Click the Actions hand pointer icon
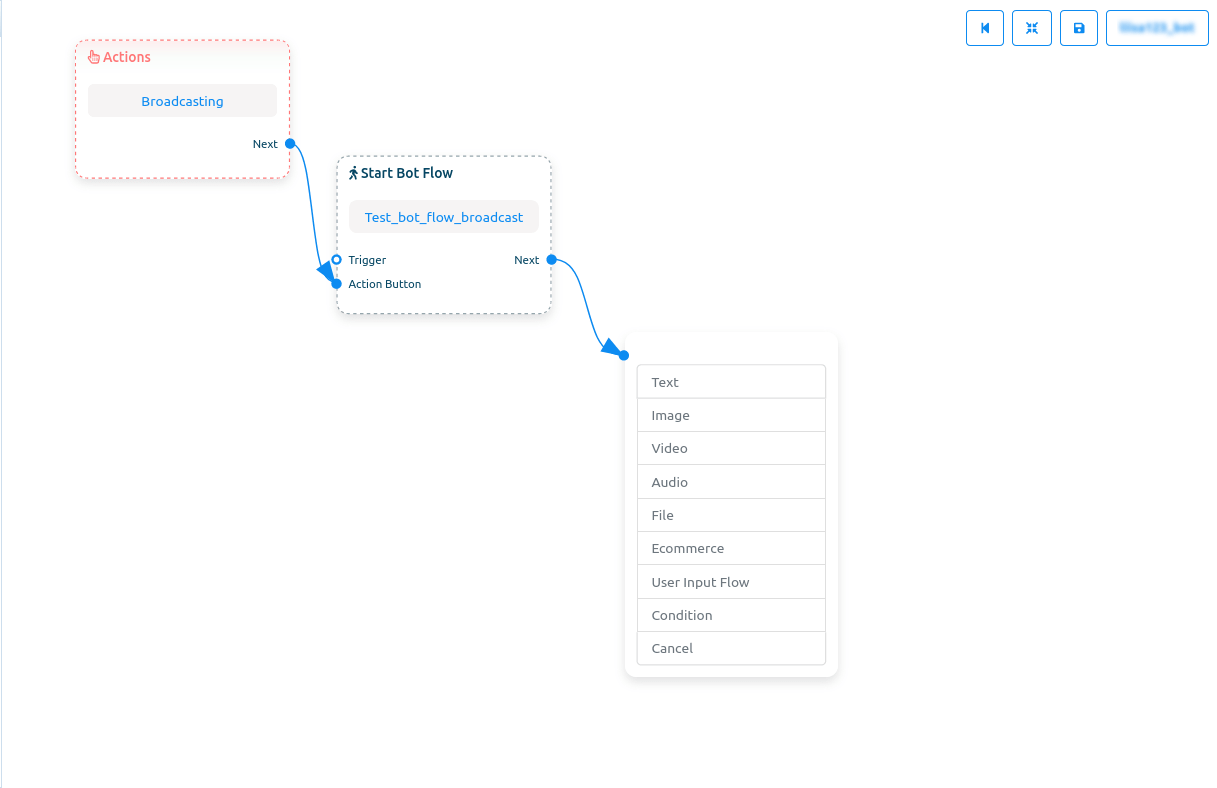 94,57
